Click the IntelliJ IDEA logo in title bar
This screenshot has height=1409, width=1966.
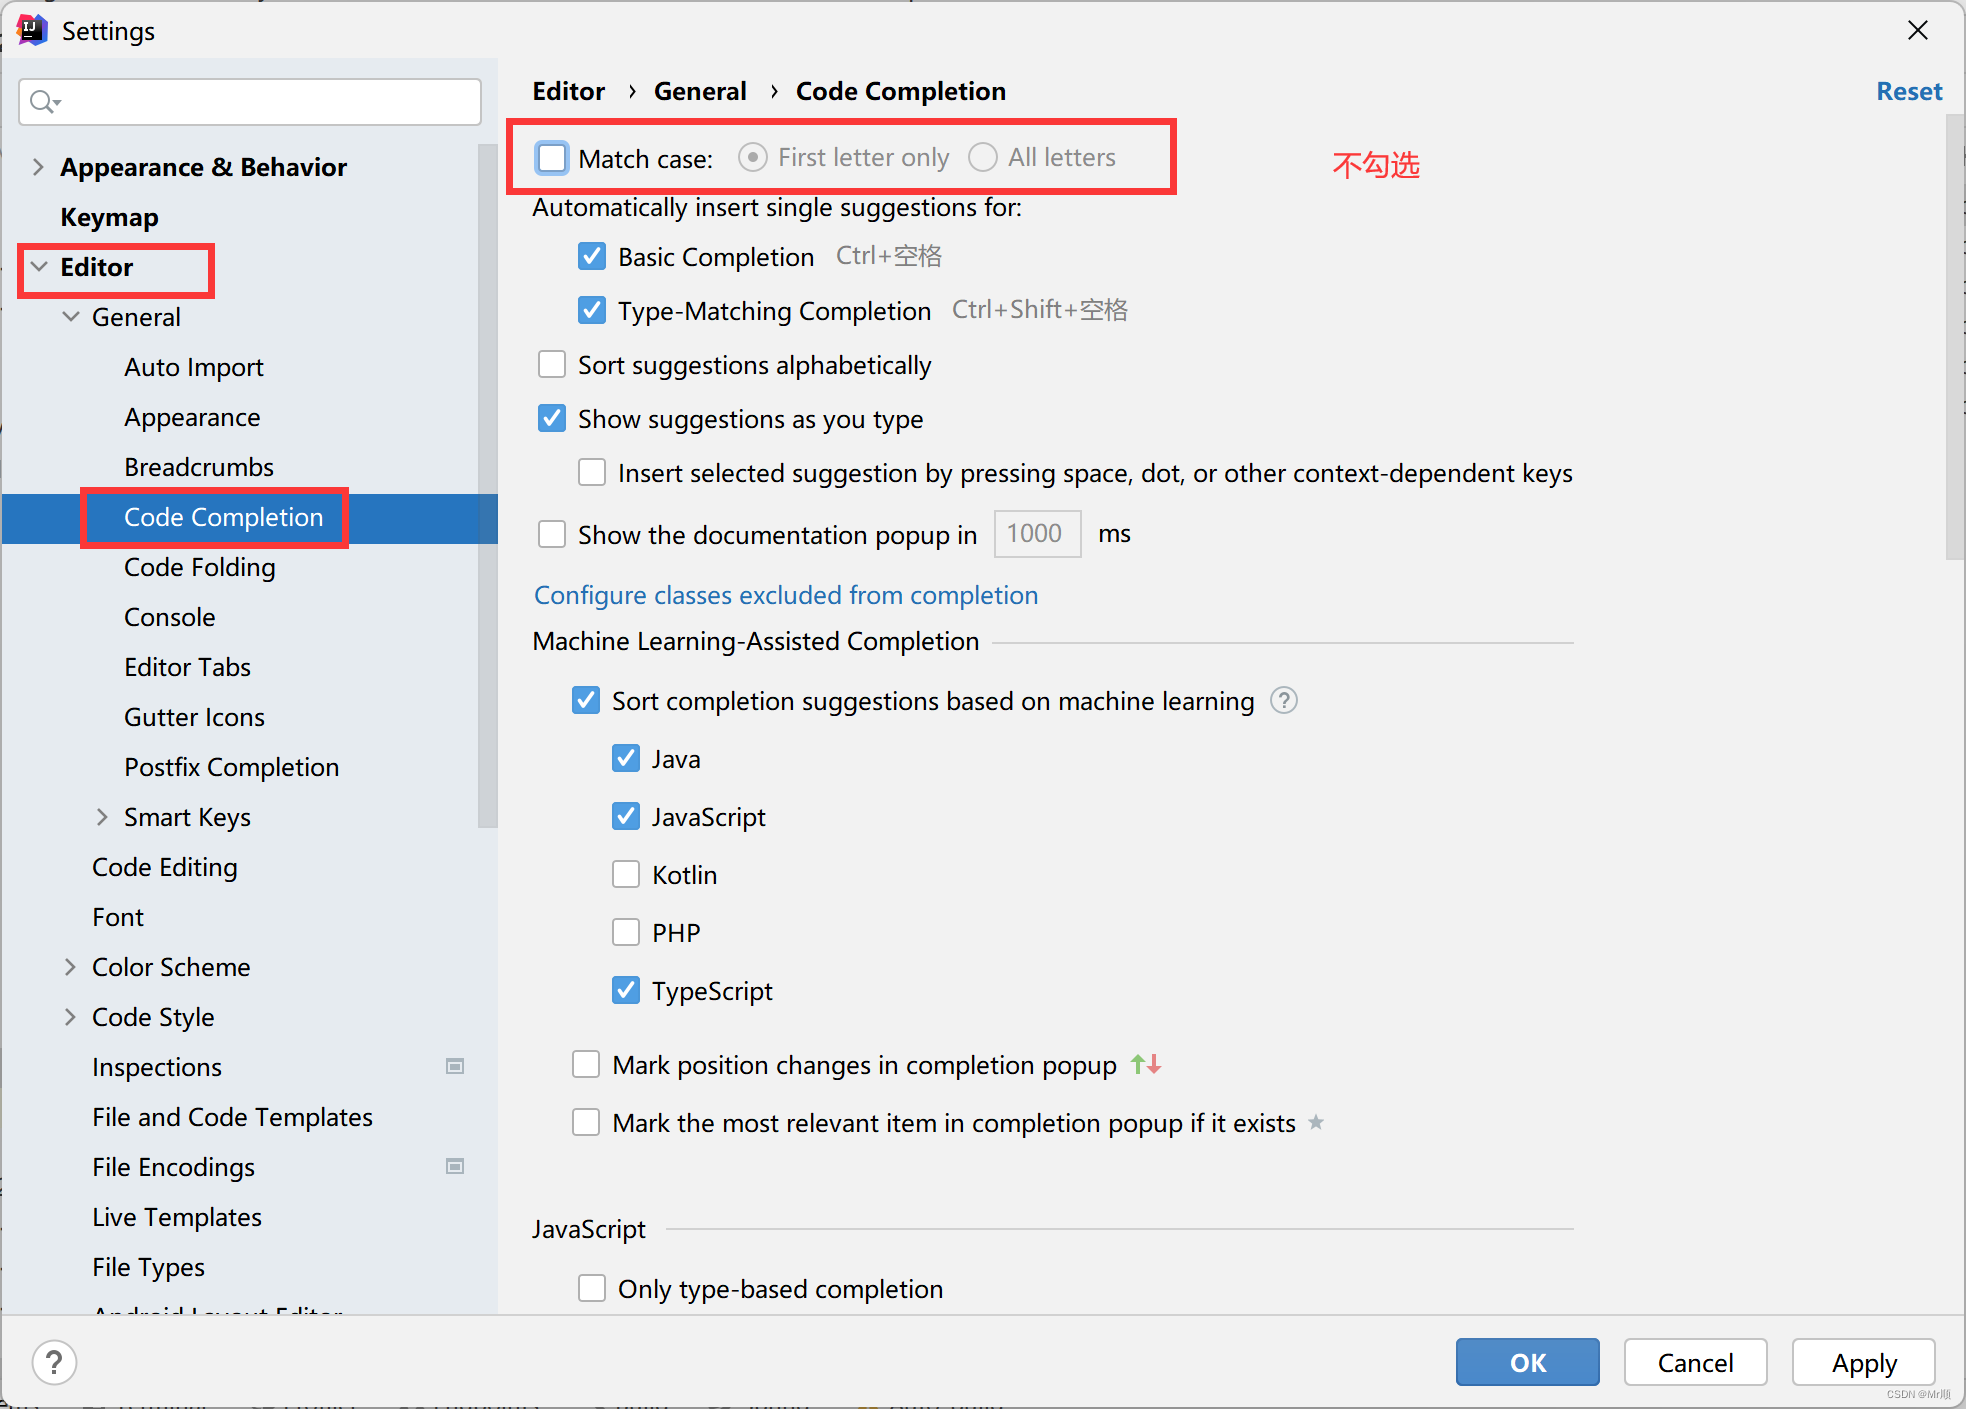point(31,30)
